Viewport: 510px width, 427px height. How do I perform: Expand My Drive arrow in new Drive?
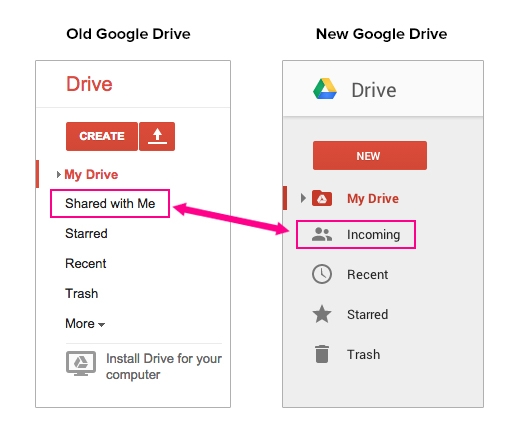tap(303, 198)
